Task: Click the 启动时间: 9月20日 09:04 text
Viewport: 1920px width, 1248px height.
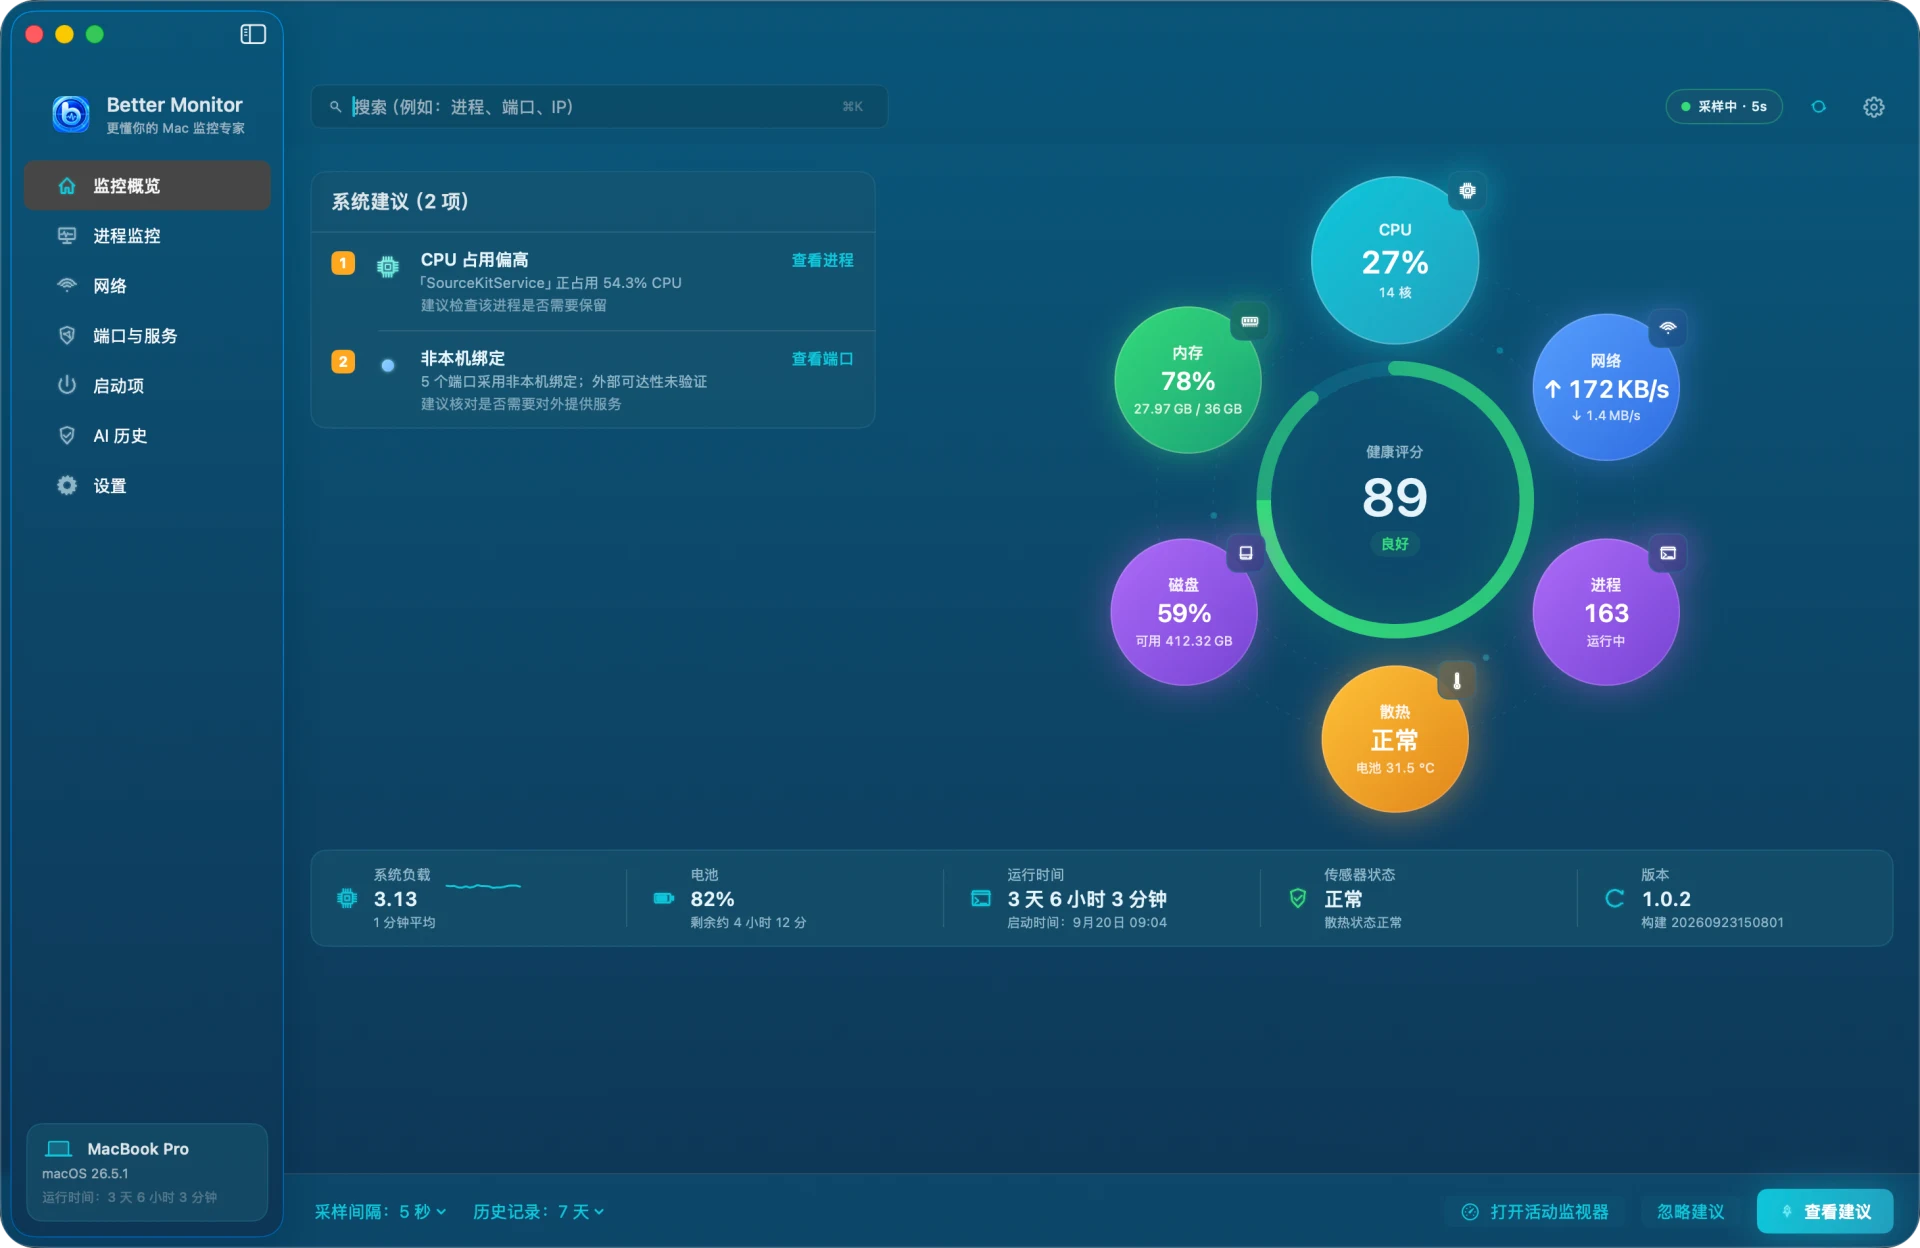Action: click(1087, 922)
